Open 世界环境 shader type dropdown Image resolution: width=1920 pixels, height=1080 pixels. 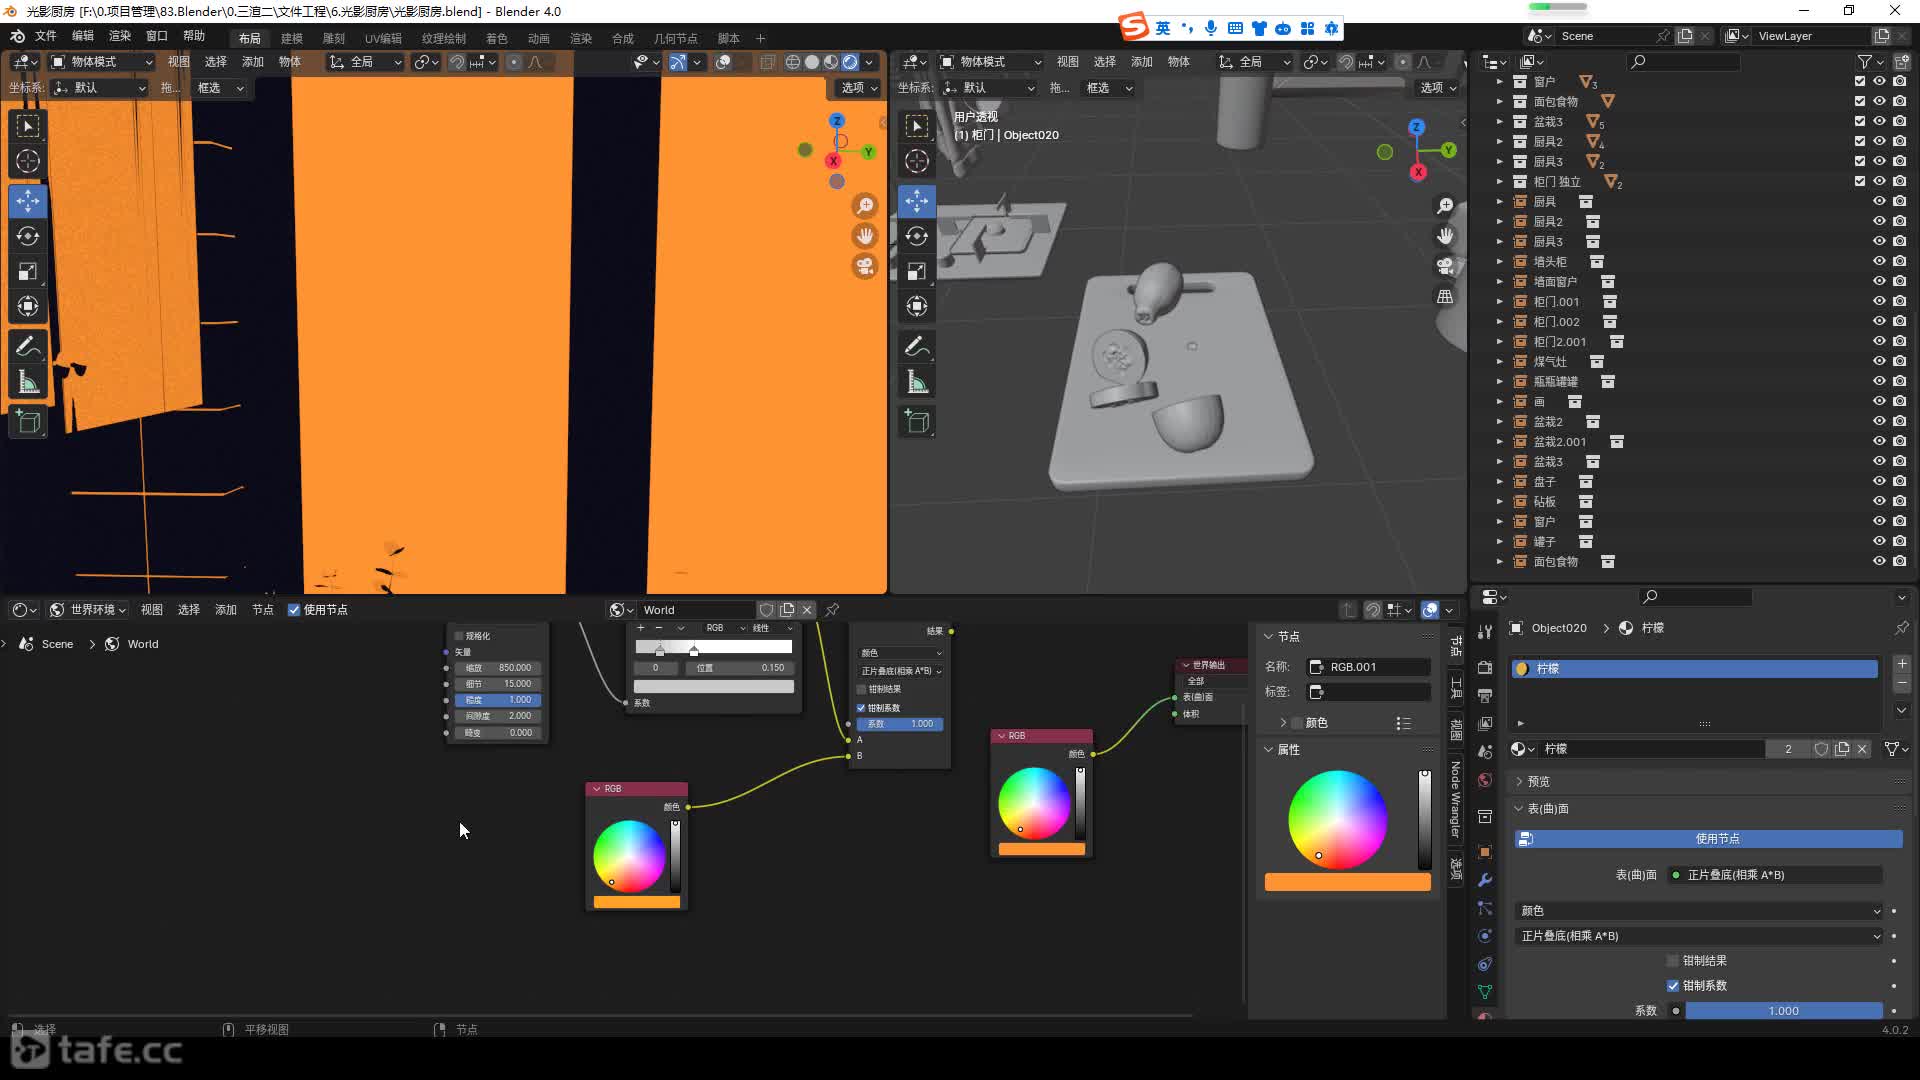click(x=88, y=610)
